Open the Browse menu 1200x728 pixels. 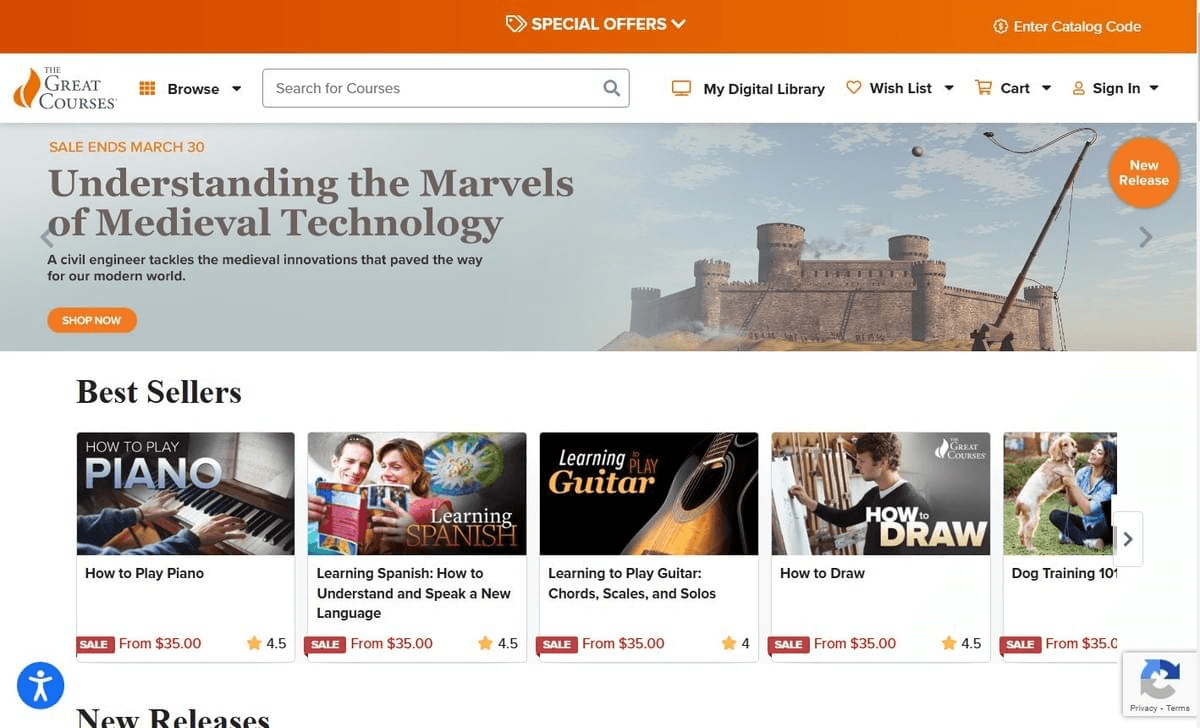[190, 88]
